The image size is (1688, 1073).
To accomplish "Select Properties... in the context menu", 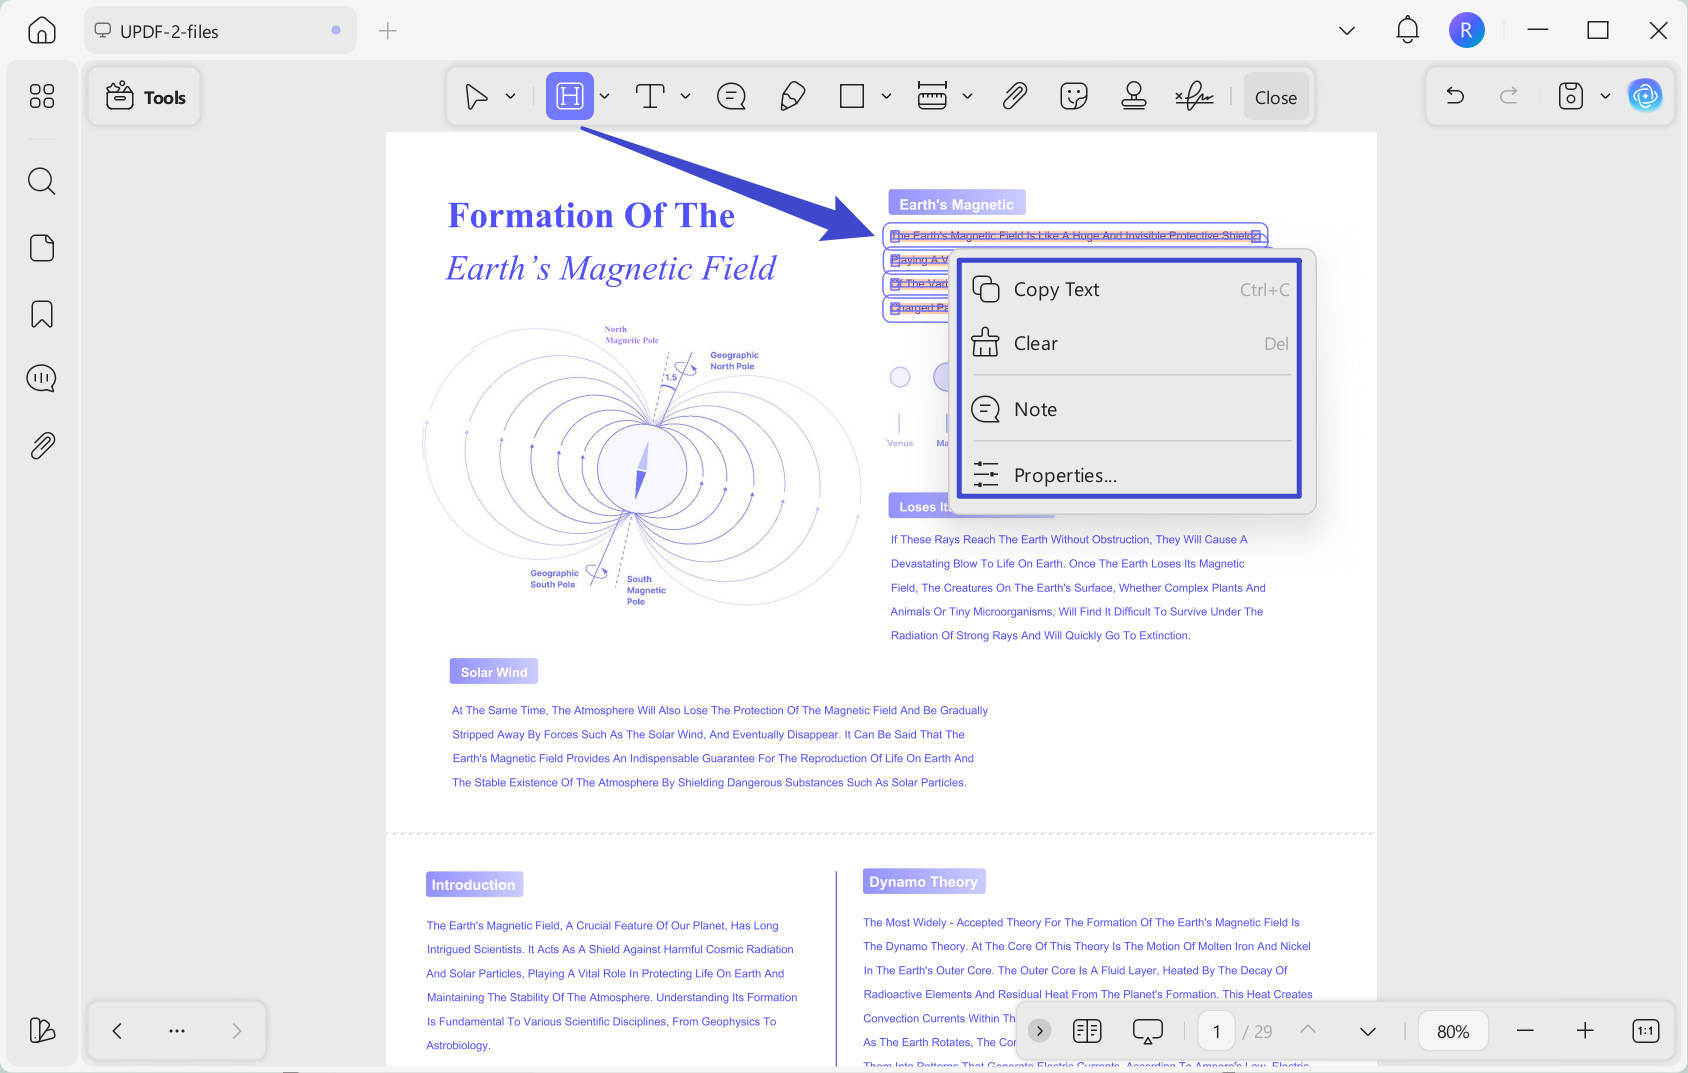I will pos(1130,475).
